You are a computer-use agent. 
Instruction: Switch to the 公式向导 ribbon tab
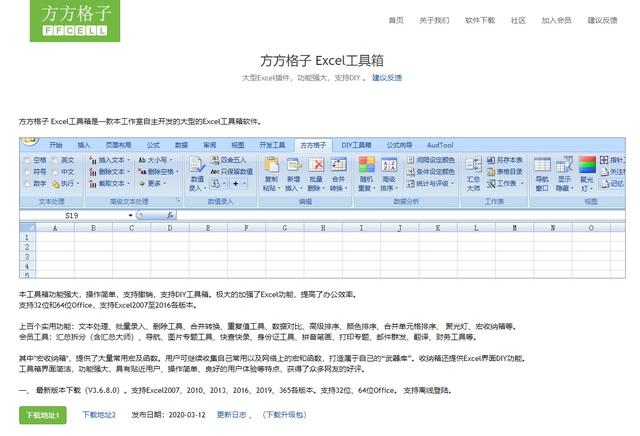399,145
